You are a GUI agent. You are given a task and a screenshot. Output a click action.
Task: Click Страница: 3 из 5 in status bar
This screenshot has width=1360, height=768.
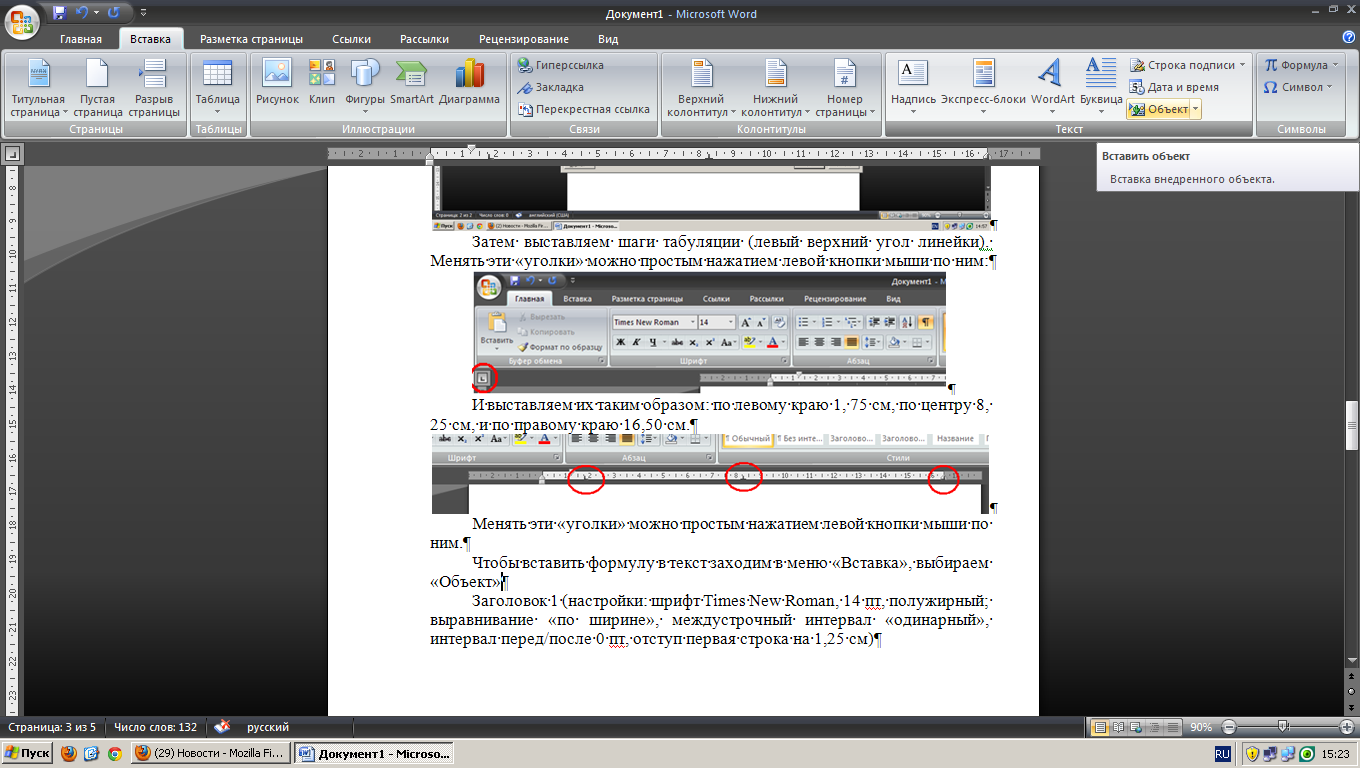52,727
